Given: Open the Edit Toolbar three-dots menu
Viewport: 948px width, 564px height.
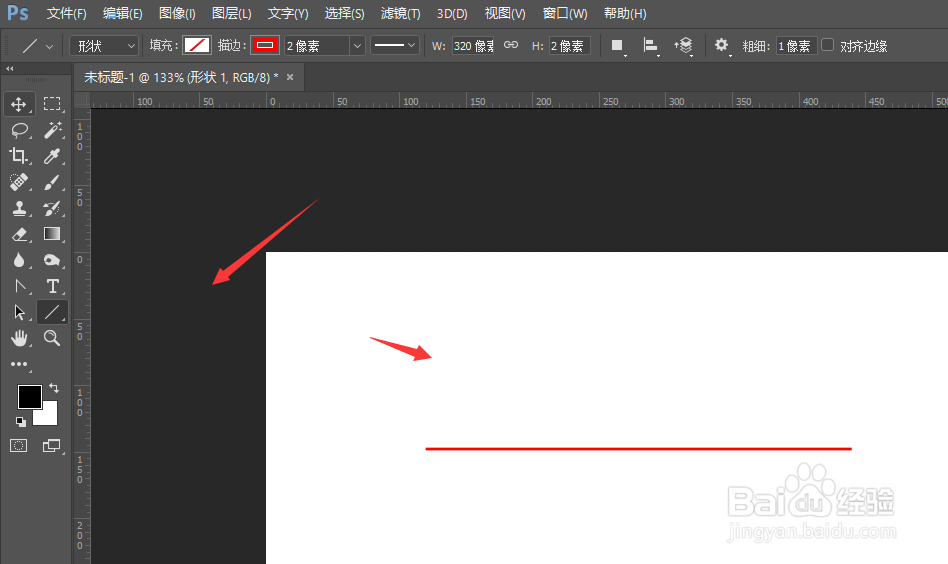Looking at the screenshot, I should [19, 364].
